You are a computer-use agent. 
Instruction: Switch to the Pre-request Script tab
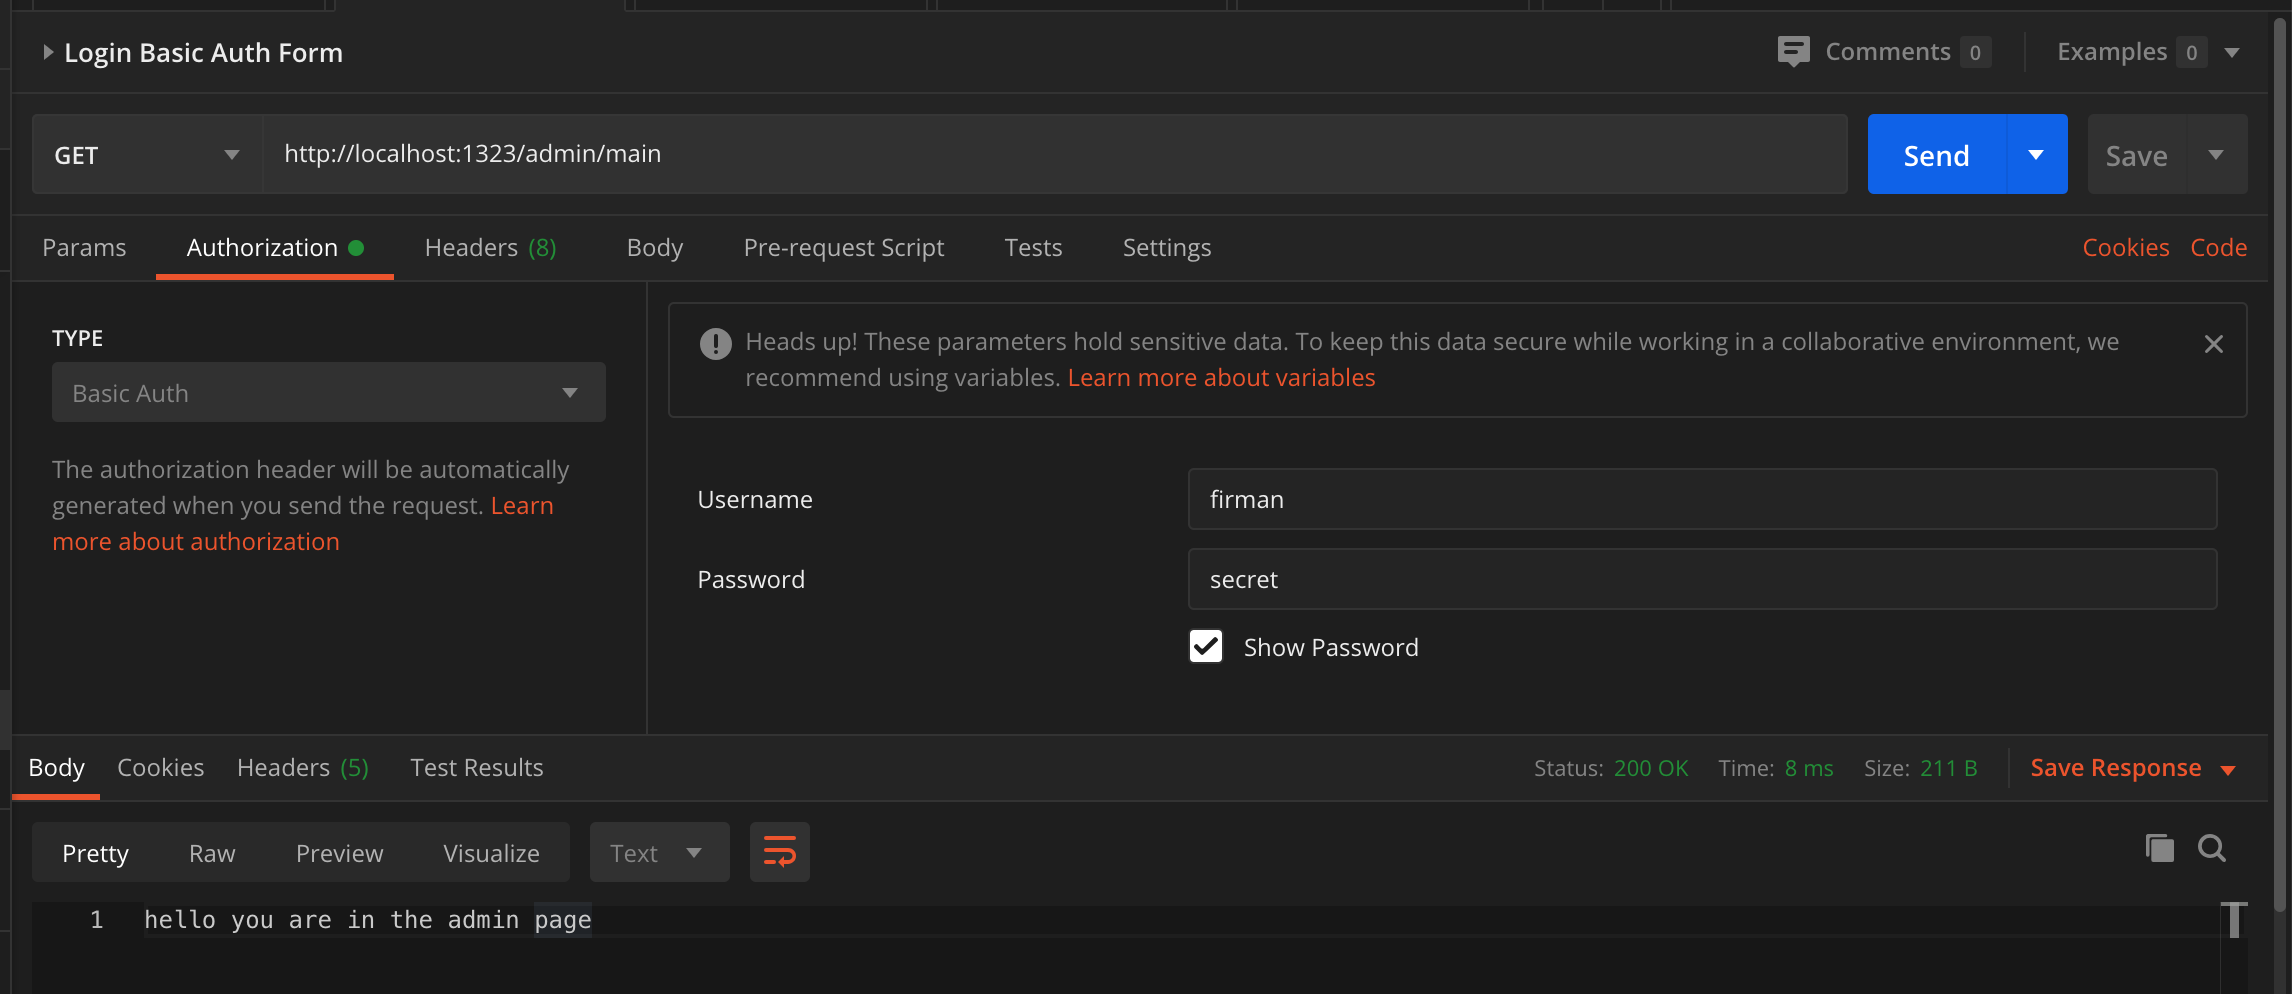(x=843, y=247)
